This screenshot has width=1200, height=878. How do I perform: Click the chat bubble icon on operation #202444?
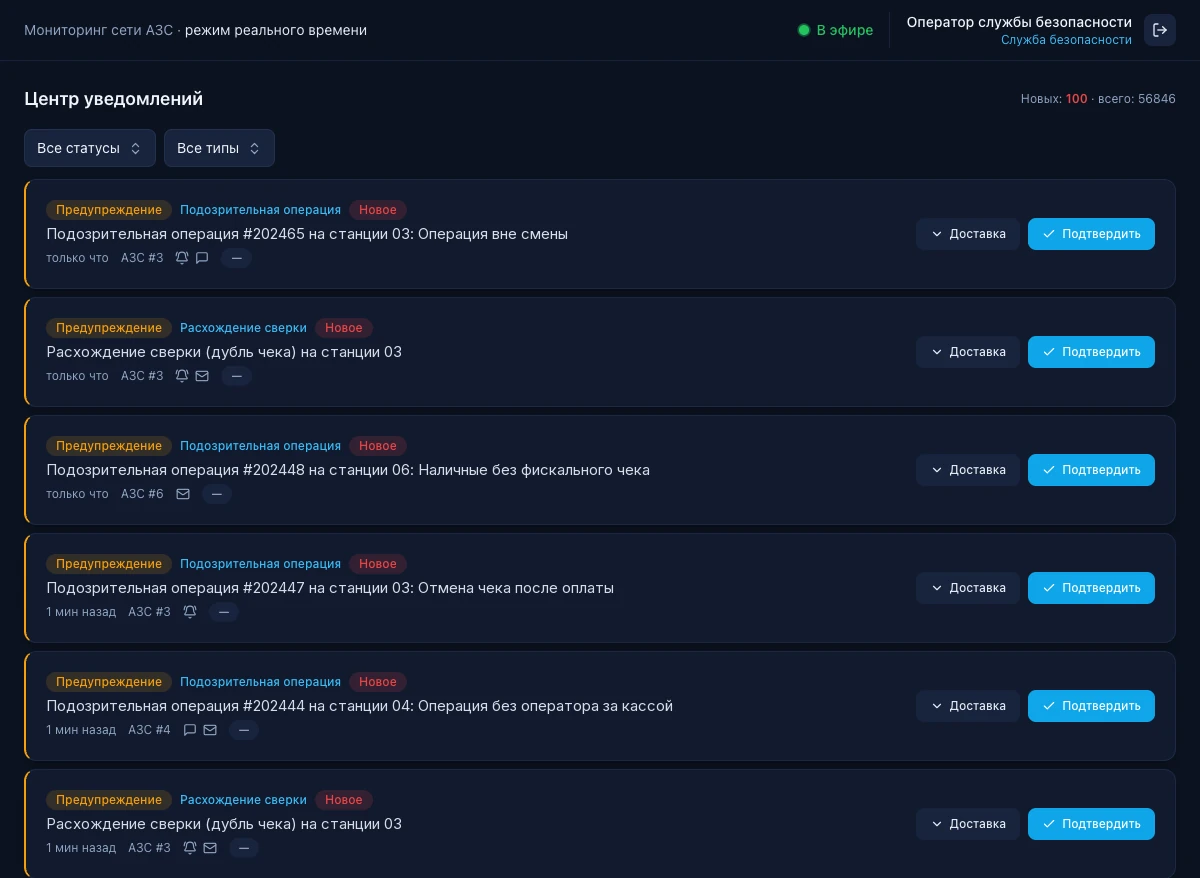click(190, 730)
